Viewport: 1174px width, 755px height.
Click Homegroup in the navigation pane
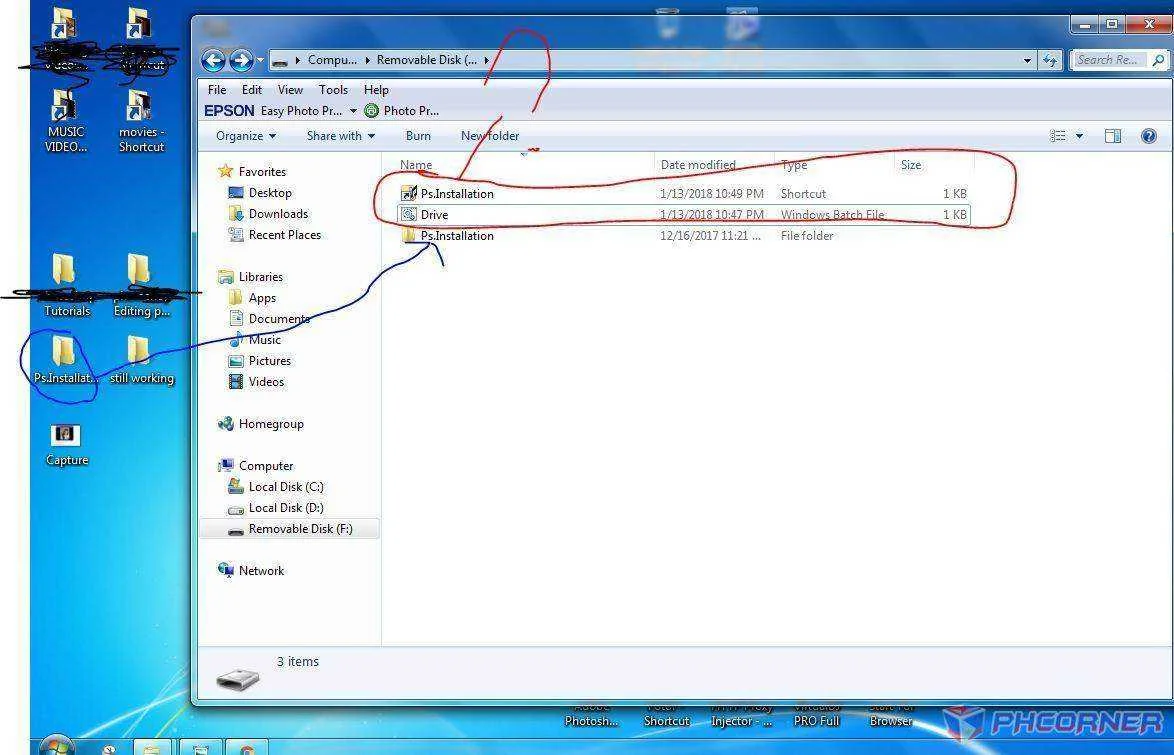(x=270, y=424)
